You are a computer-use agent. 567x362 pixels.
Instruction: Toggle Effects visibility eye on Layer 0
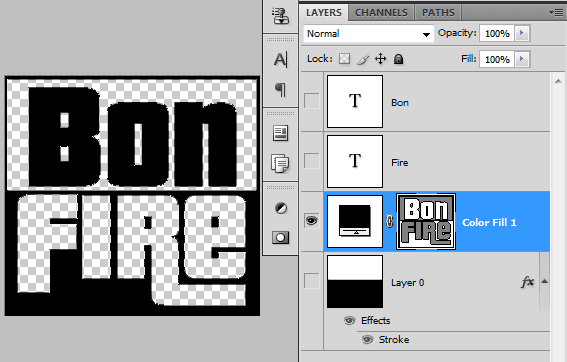click(349, 320)
